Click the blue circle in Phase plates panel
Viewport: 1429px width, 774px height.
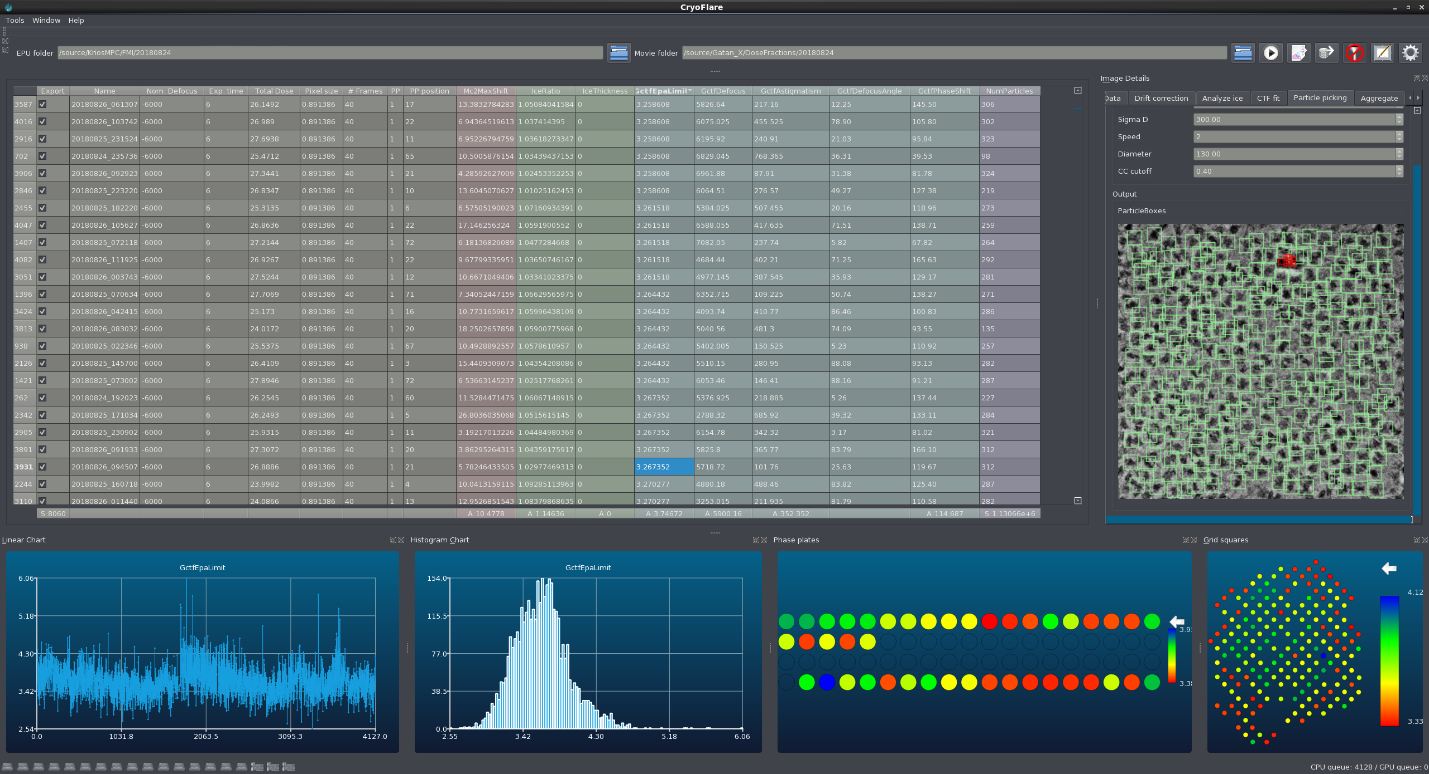coord(826,683)
